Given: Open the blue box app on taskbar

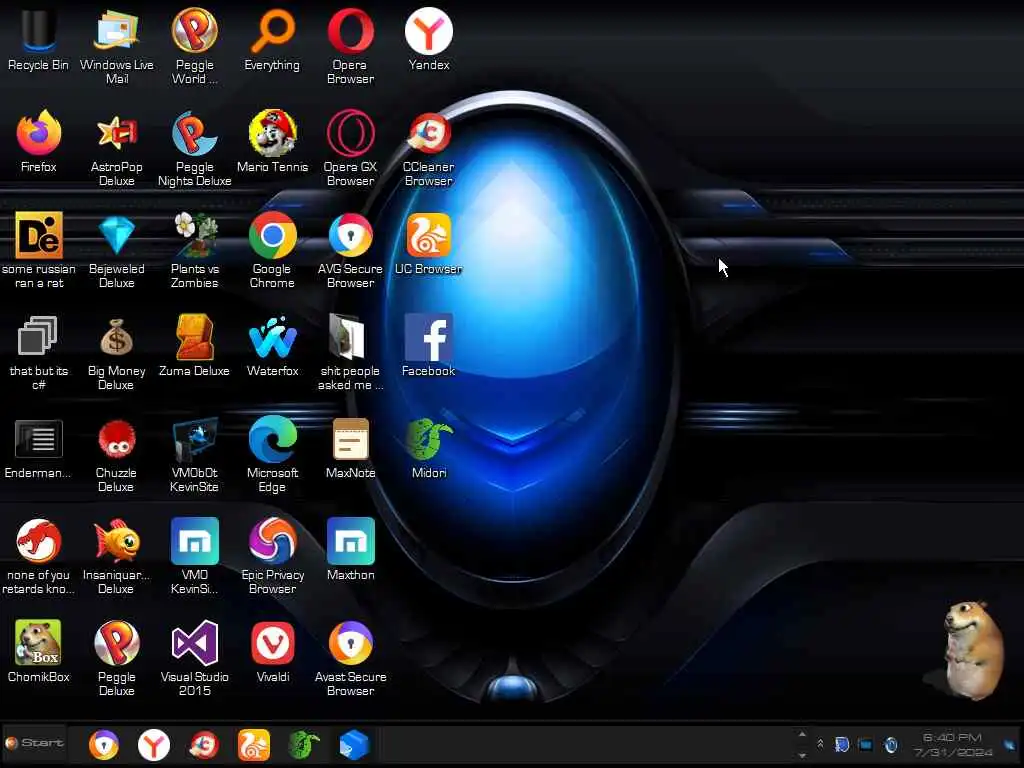Looking at the screenshot, I should click(x=354, y=744).
